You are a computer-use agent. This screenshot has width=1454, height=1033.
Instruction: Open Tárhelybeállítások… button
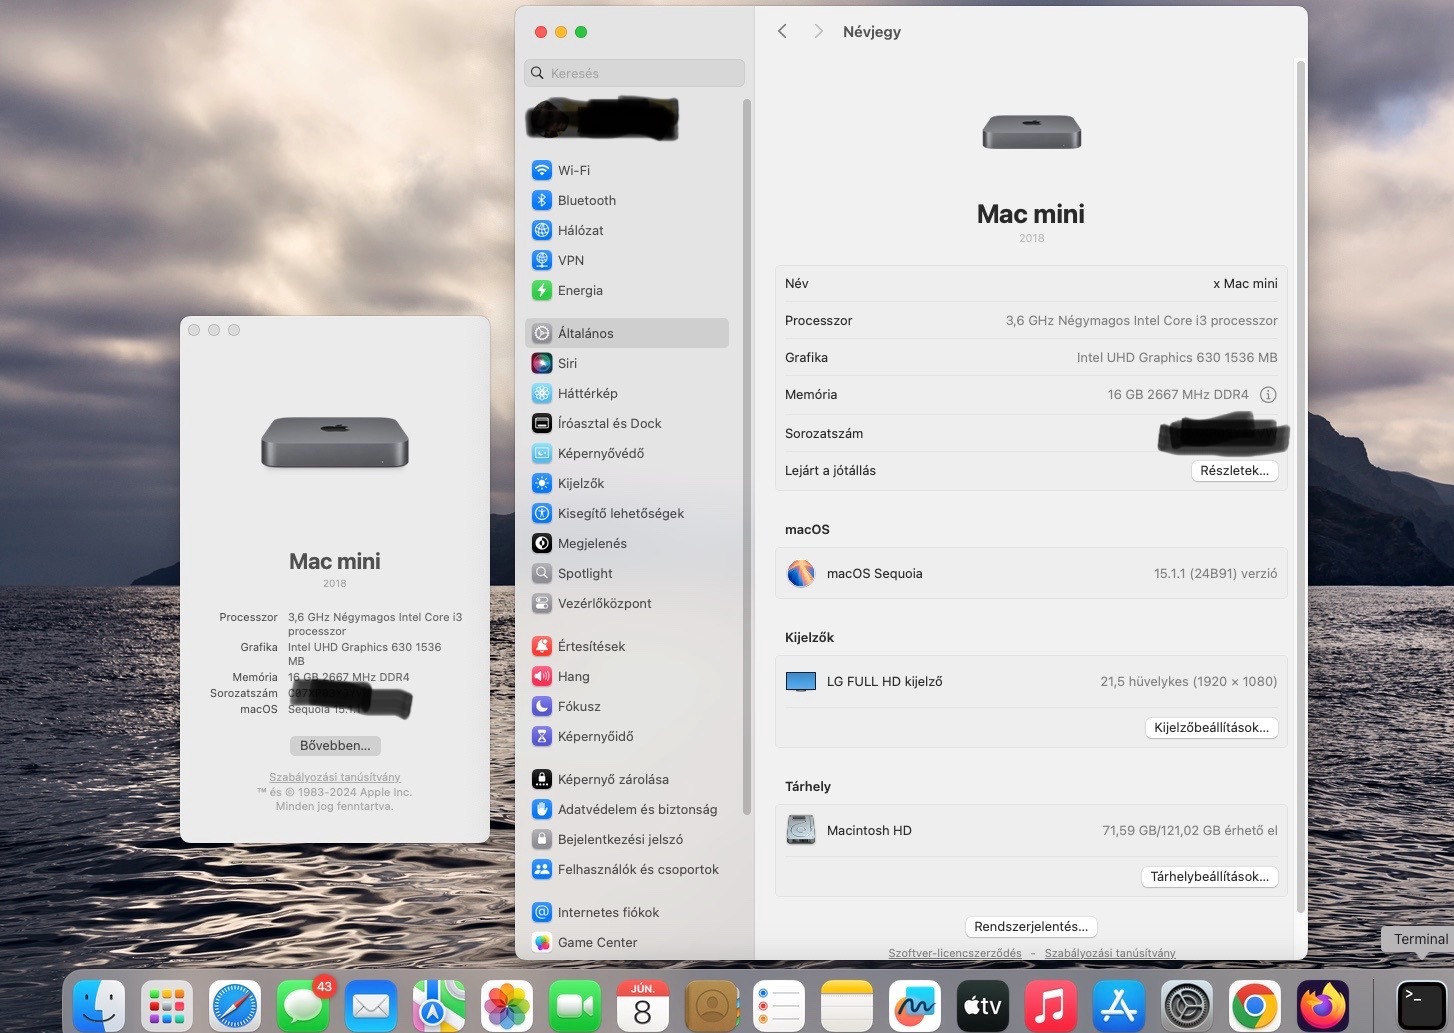pyautogui.click(x=1209, y=877)
